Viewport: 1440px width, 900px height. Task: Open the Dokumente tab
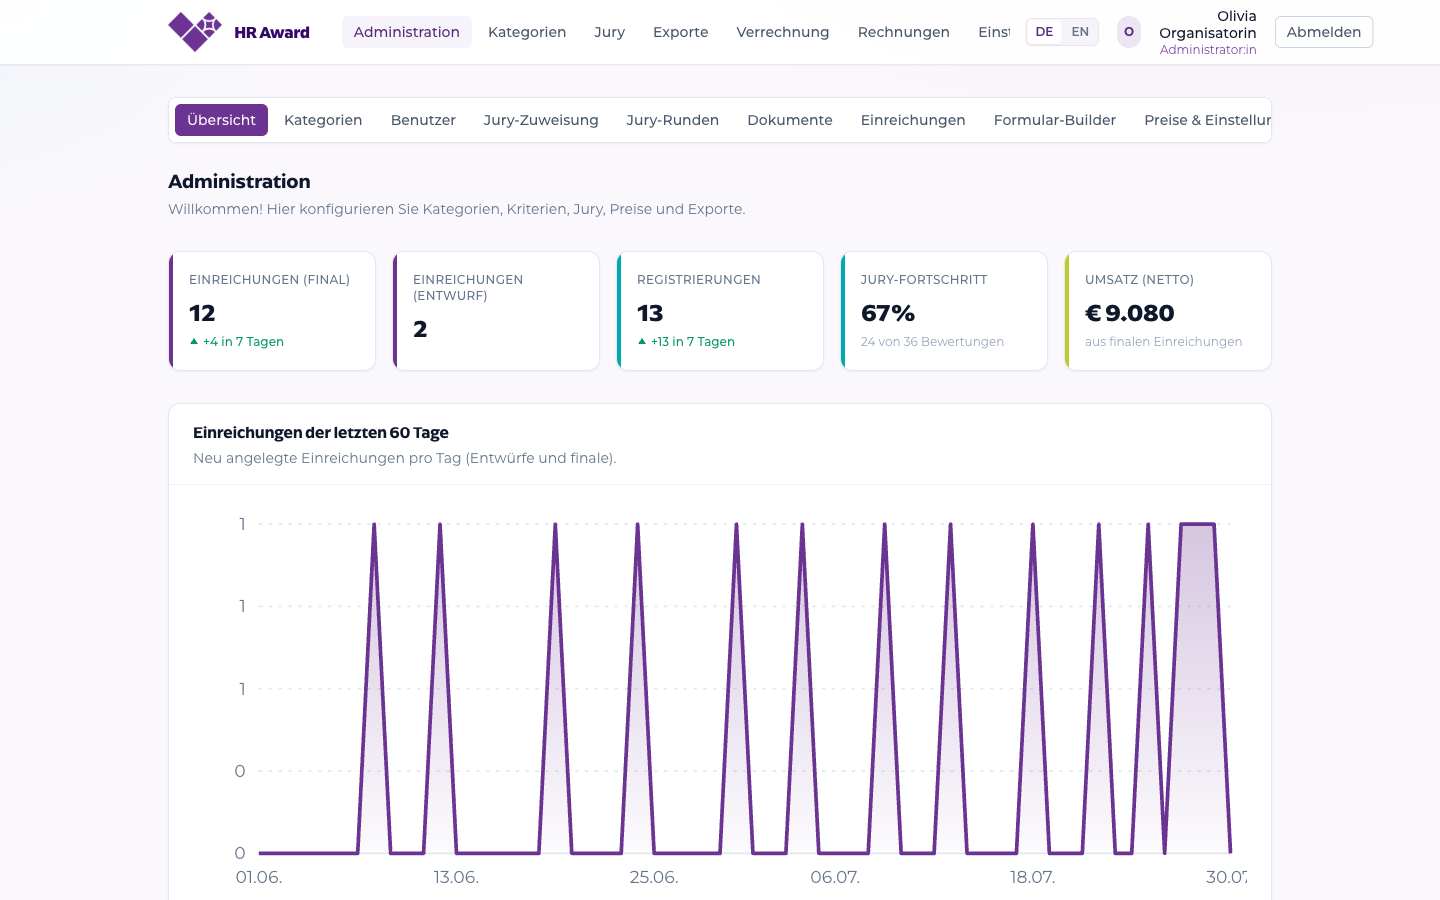[x=790, y=120]
